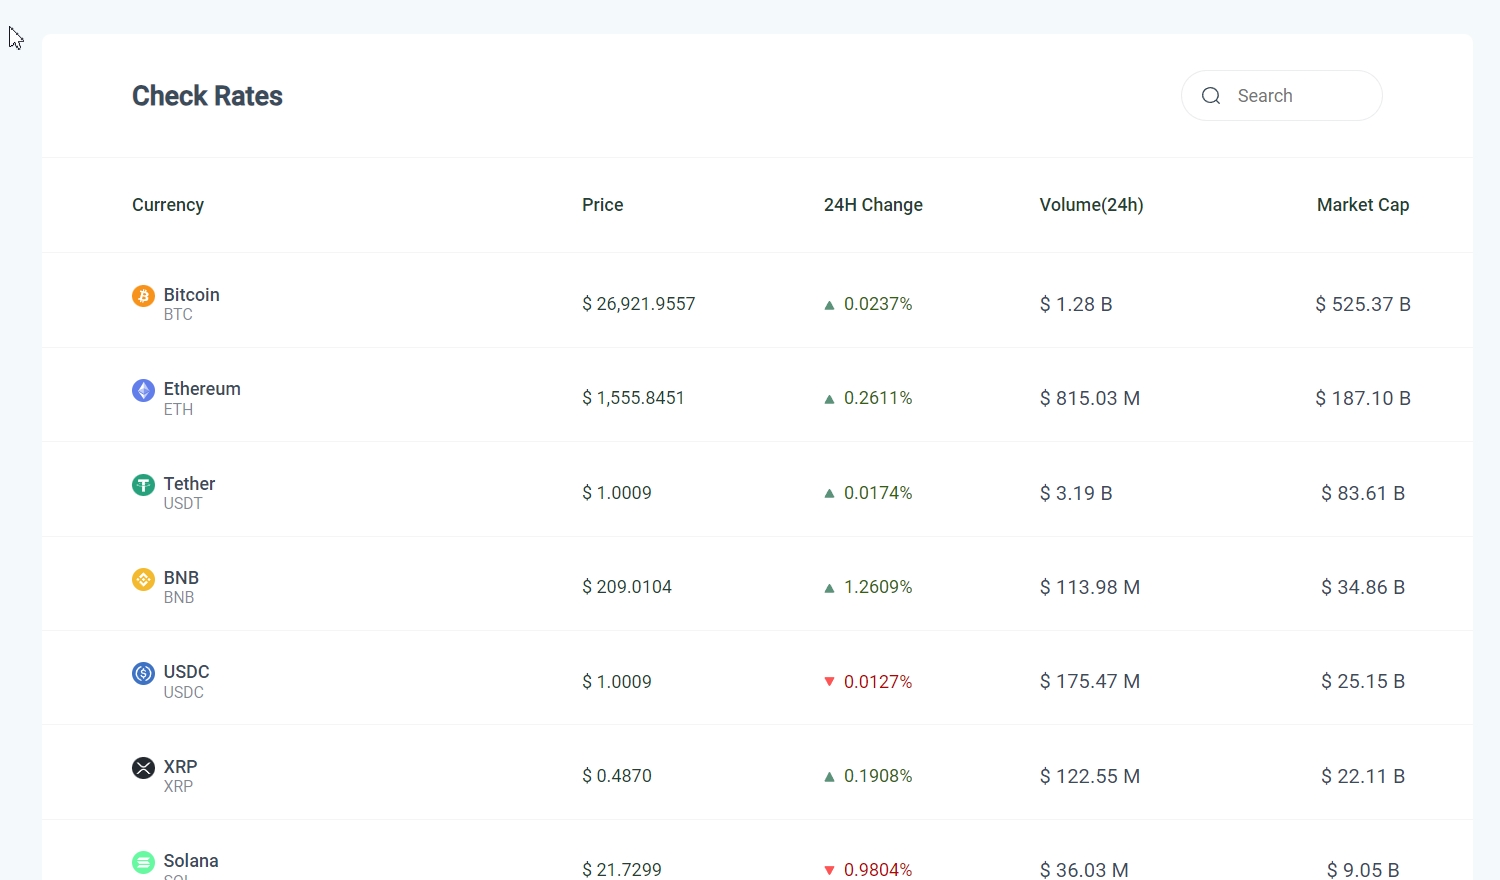This screenshot has width=1500, height=880.
Task: Click Solana's red down arrow indicator
Action: (x=829, y=871)
